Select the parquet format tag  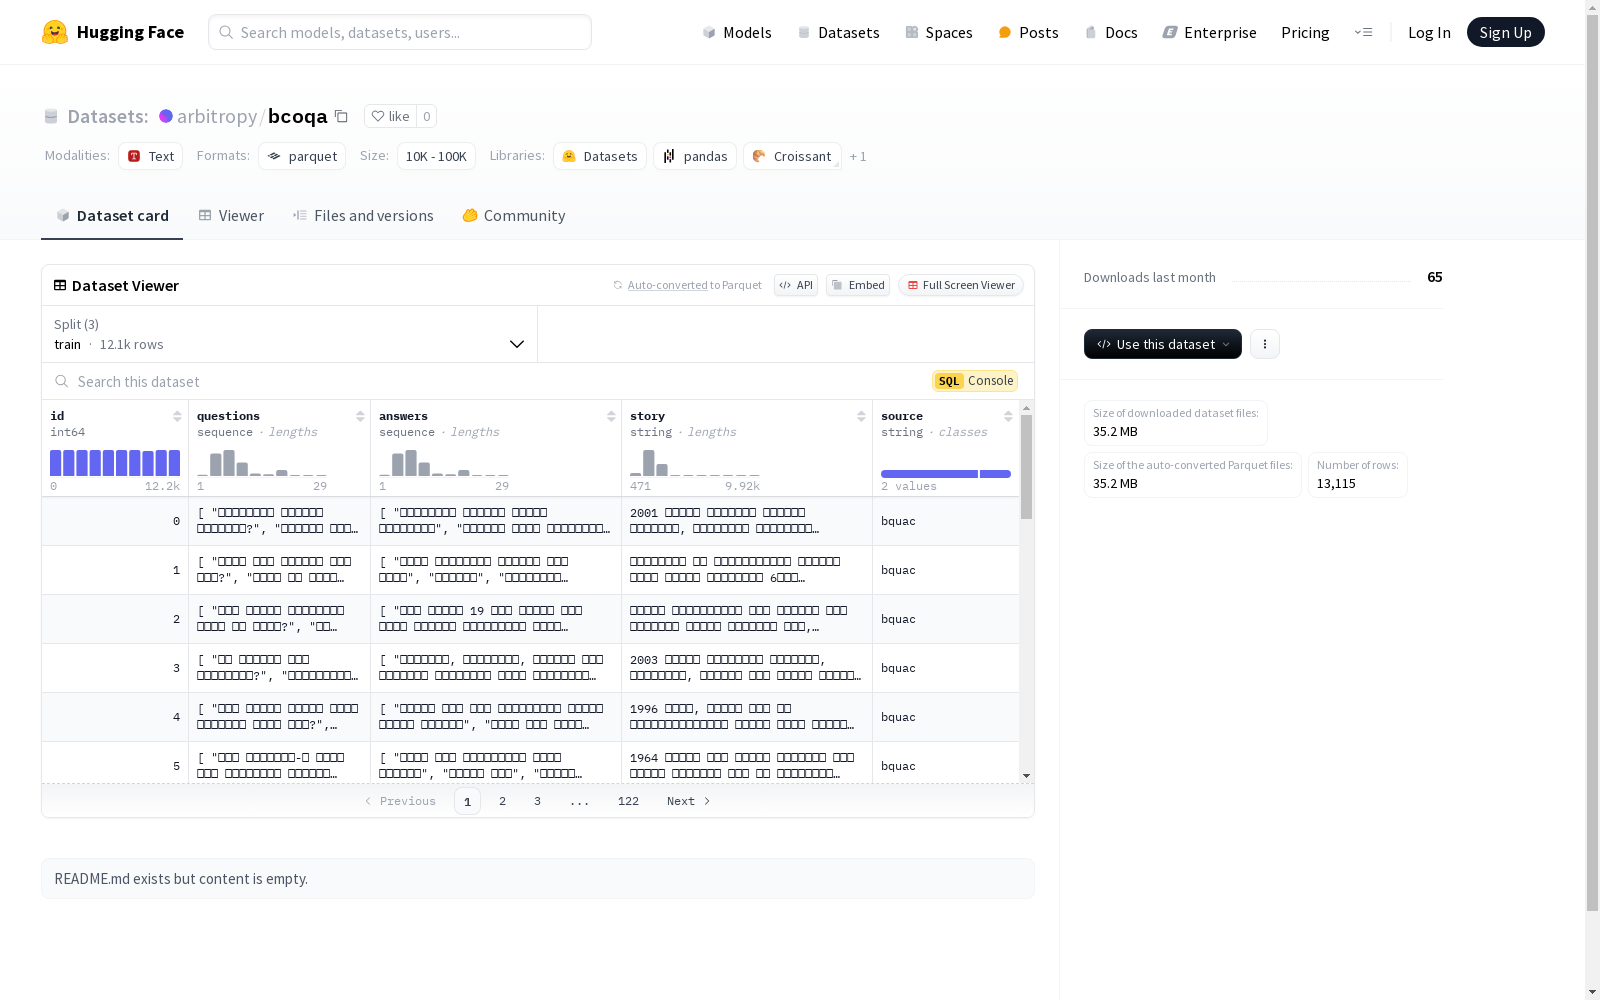click(302, 156)
